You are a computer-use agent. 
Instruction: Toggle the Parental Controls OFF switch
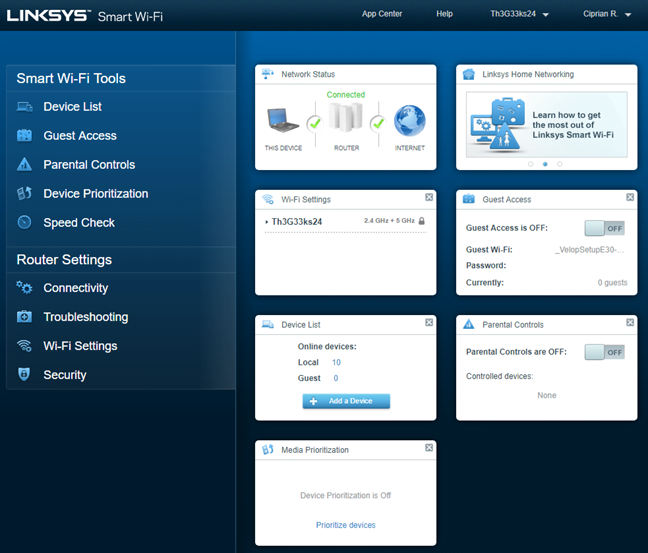point(604,352)
